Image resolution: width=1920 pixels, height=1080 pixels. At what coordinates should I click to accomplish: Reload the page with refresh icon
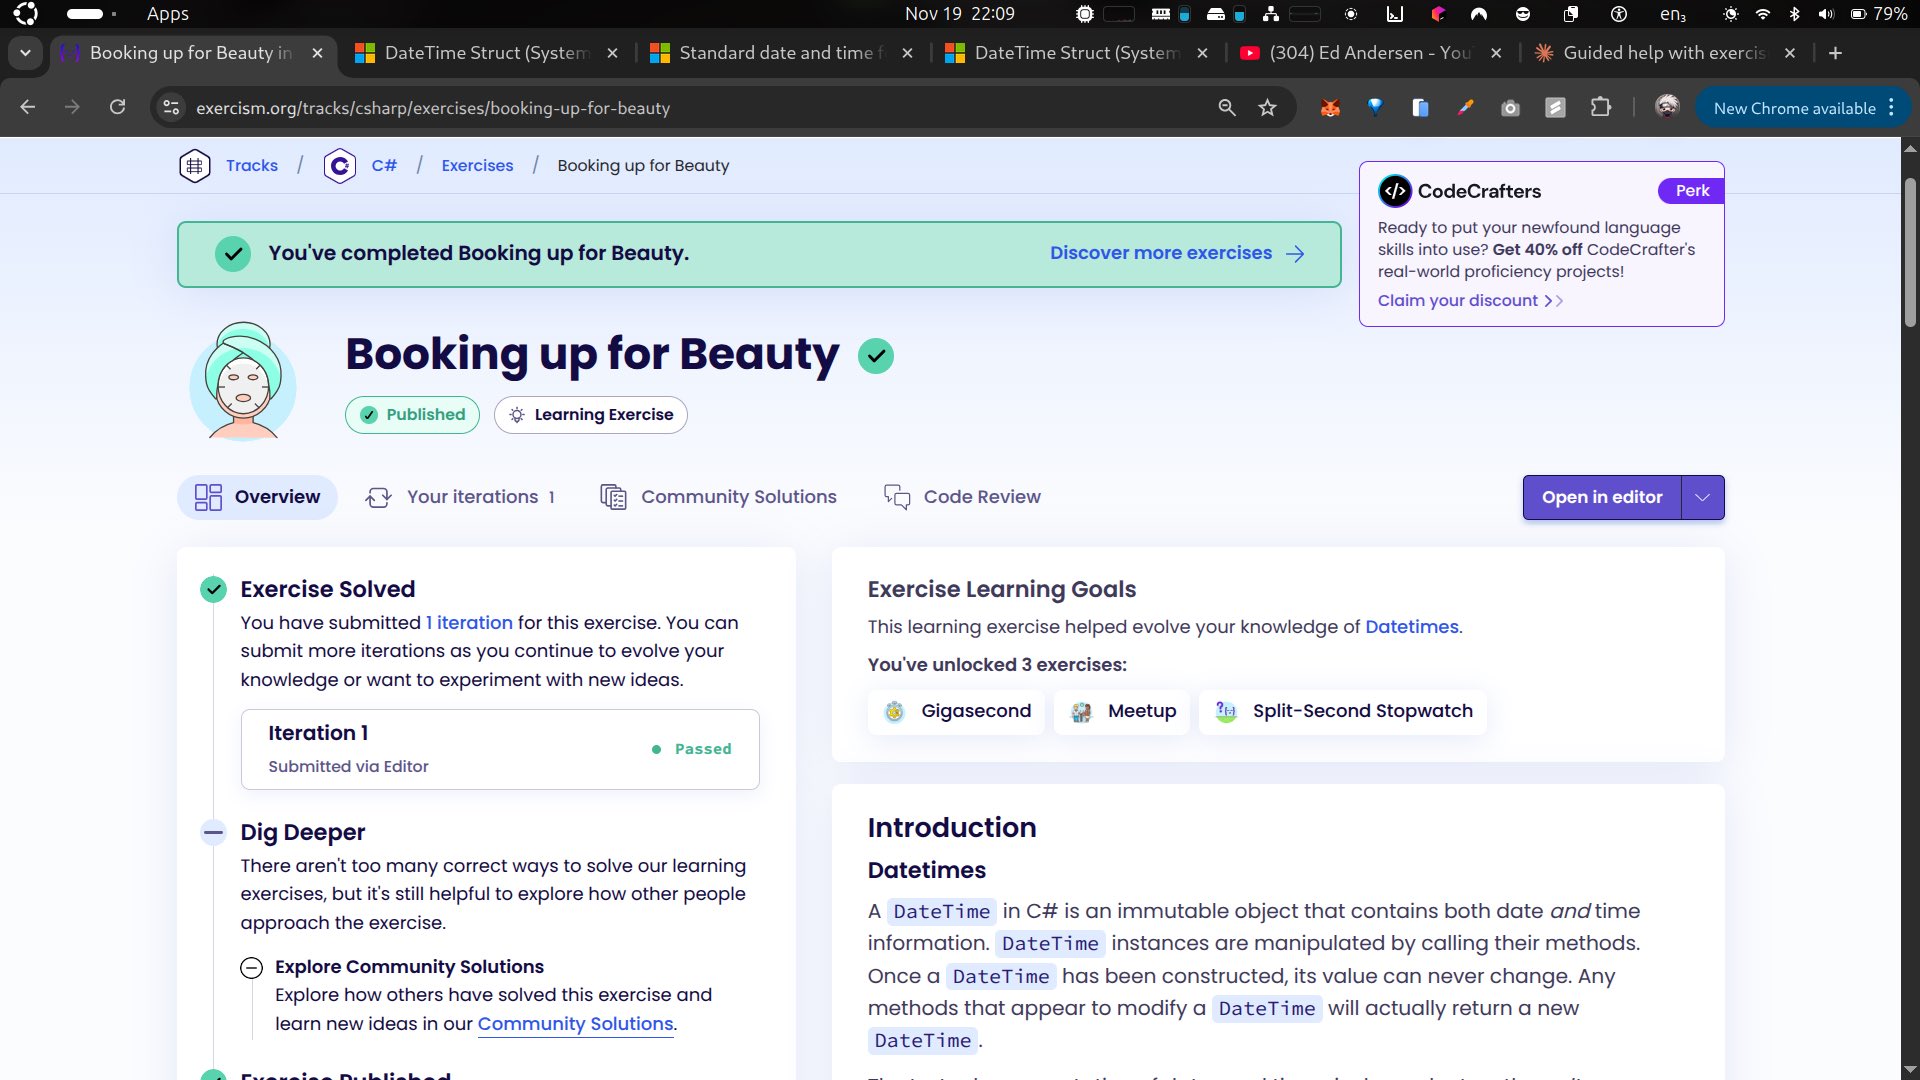tap(118, 108)
